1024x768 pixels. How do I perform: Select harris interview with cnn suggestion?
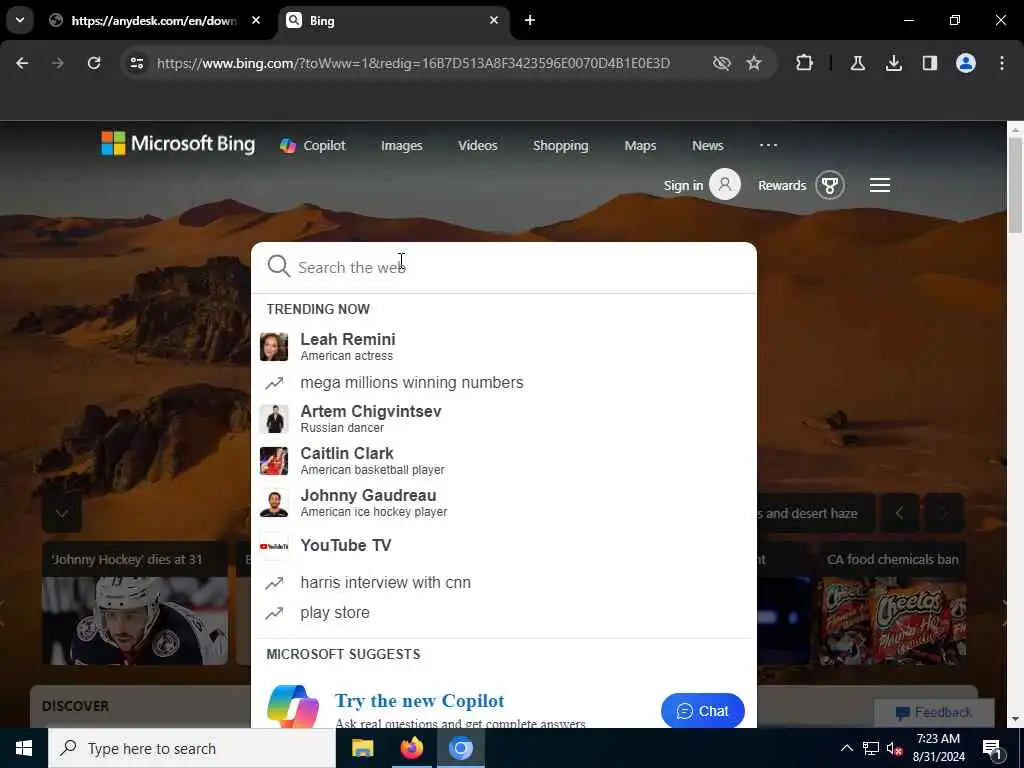click(504, 583)
